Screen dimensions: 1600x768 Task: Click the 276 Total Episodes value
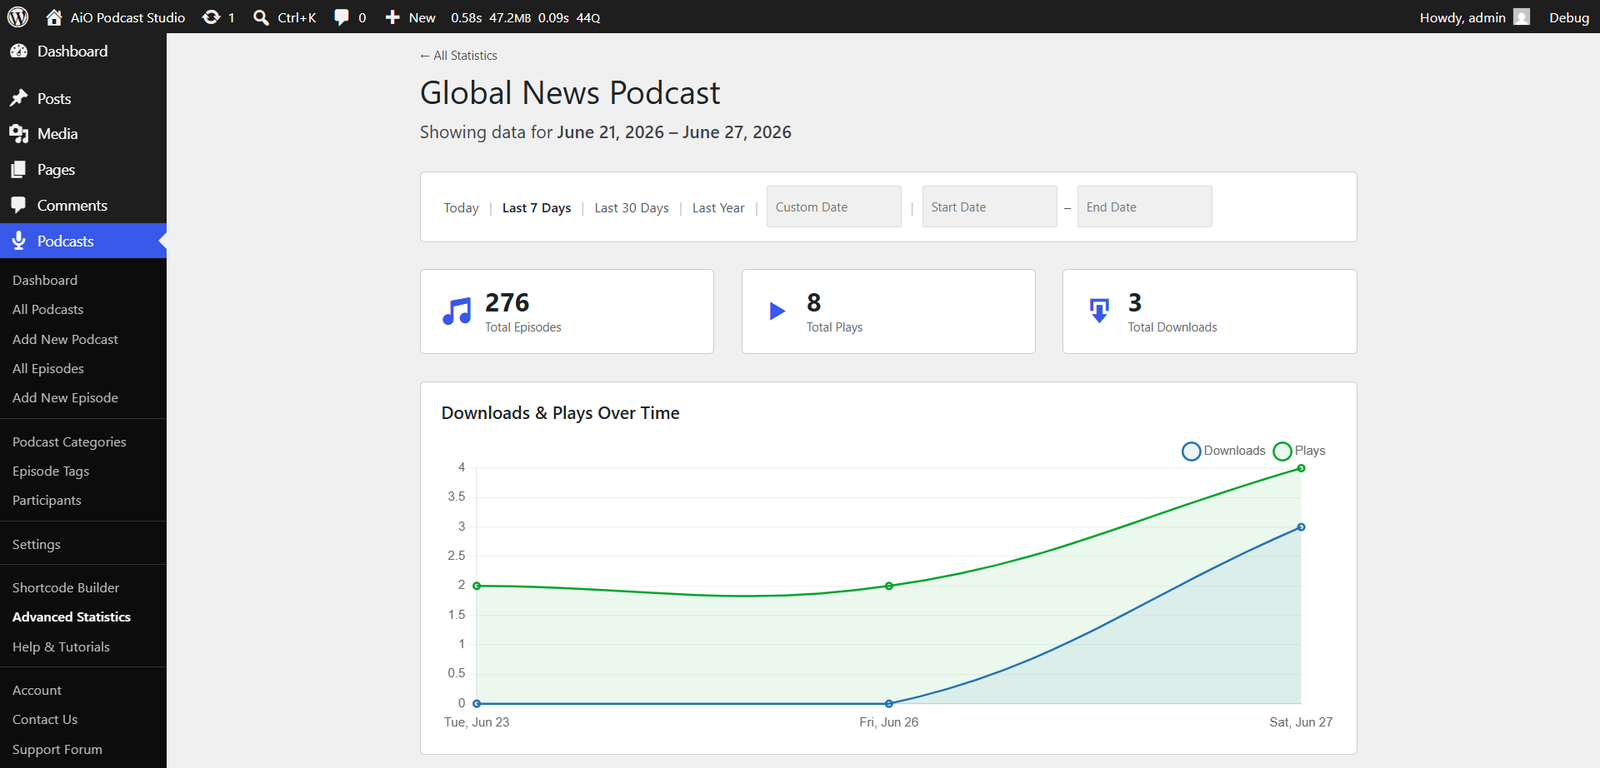507,303
